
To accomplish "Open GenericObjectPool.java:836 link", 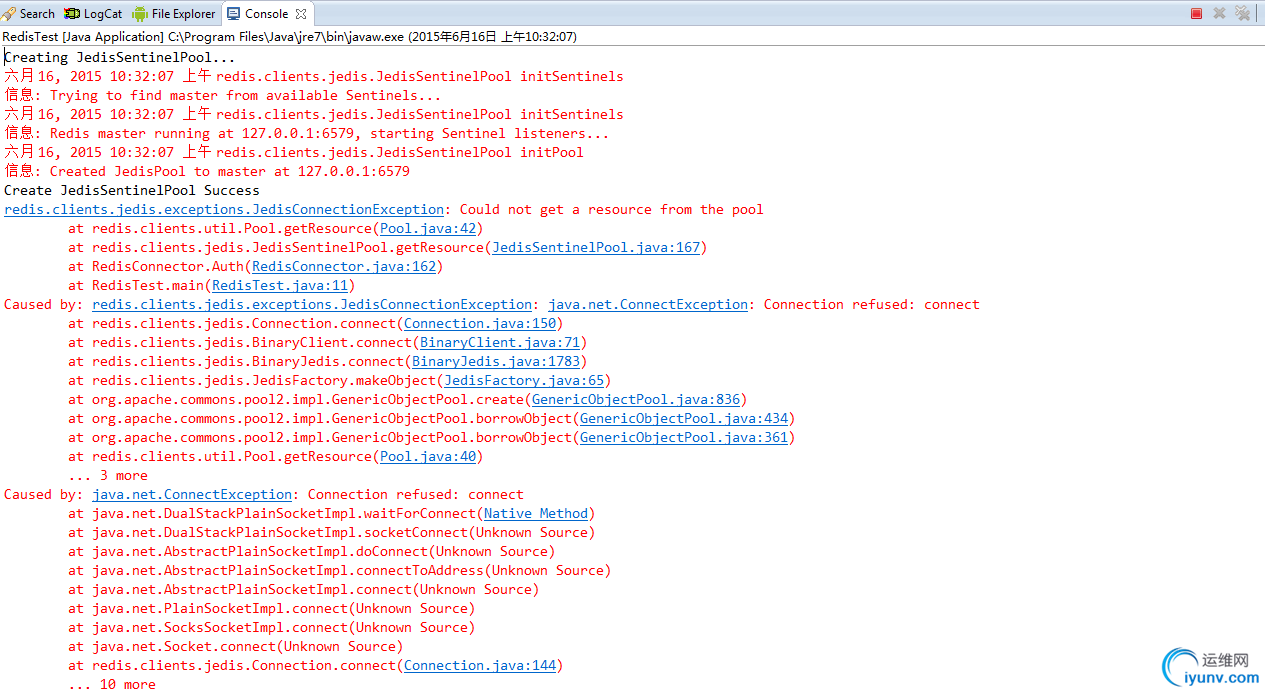I will point(636,399).
